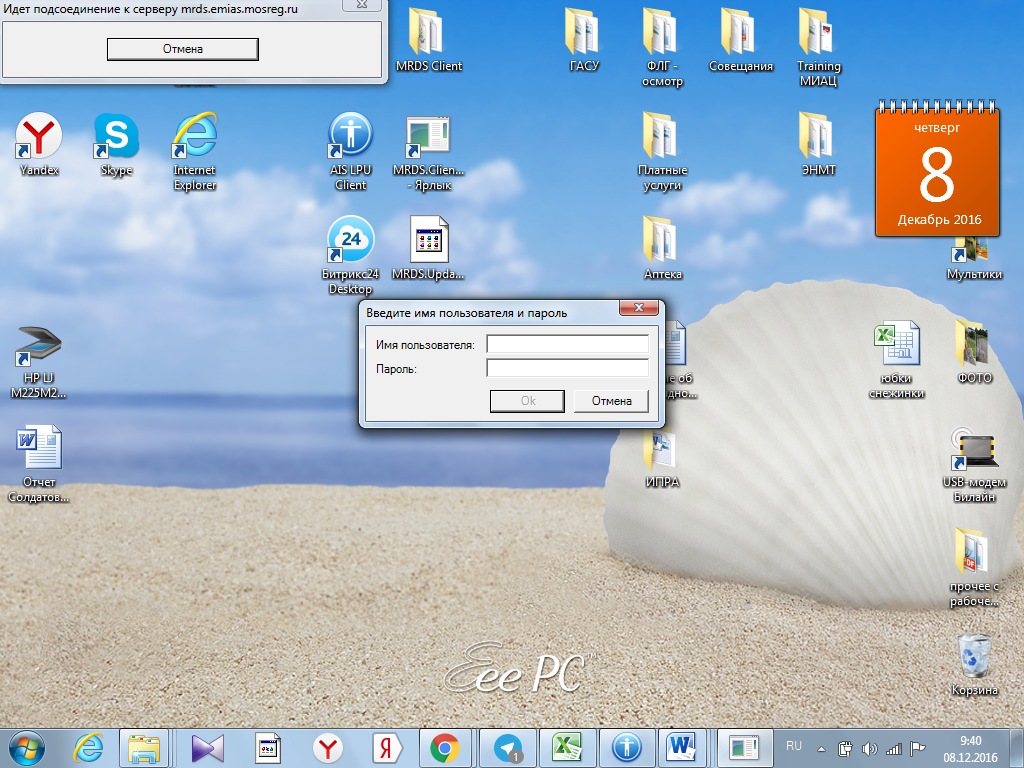Screen dimensions: 1024x768
Task: Switch to the Word taskbar window
Action: click(x=680, y=748)
